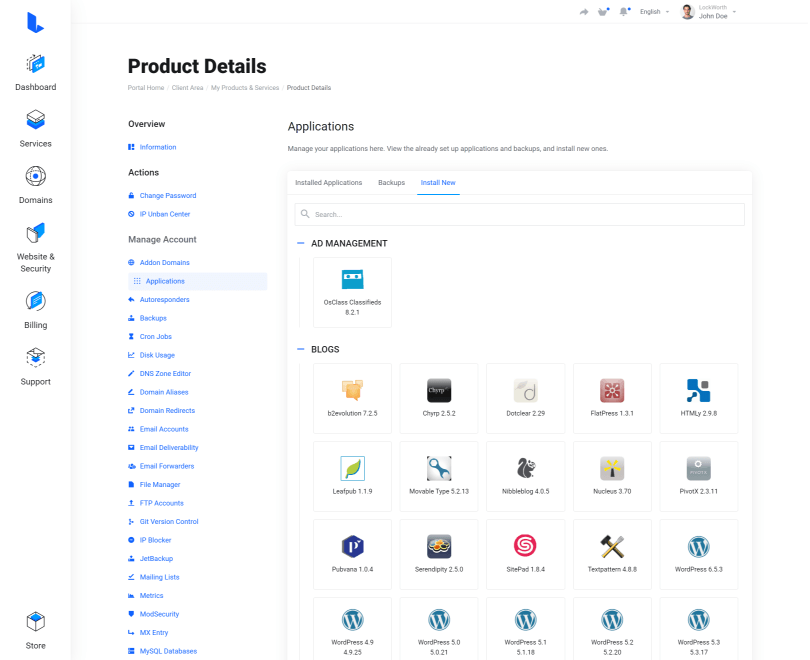This screenshot has height=660, width=810.
Task: Select WordPress 5.1 app
Action: tap(525, 628)
